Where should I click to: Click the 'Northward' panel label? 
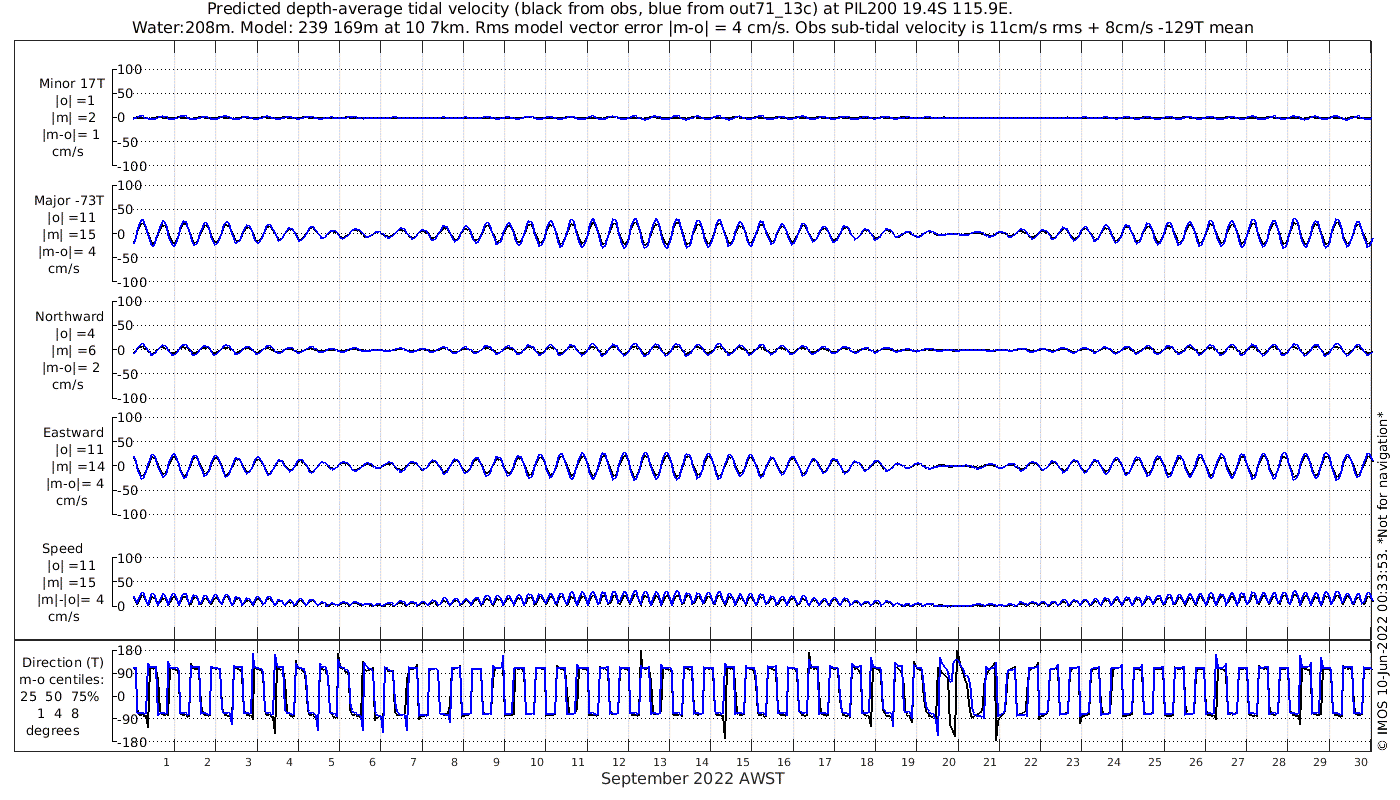click(x=69, y=316)
